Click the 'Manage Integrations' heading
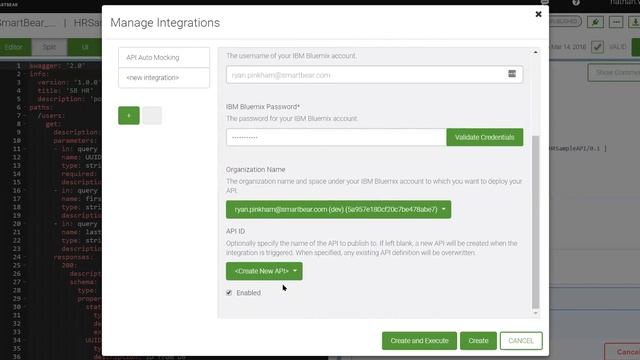 point(165,22)
